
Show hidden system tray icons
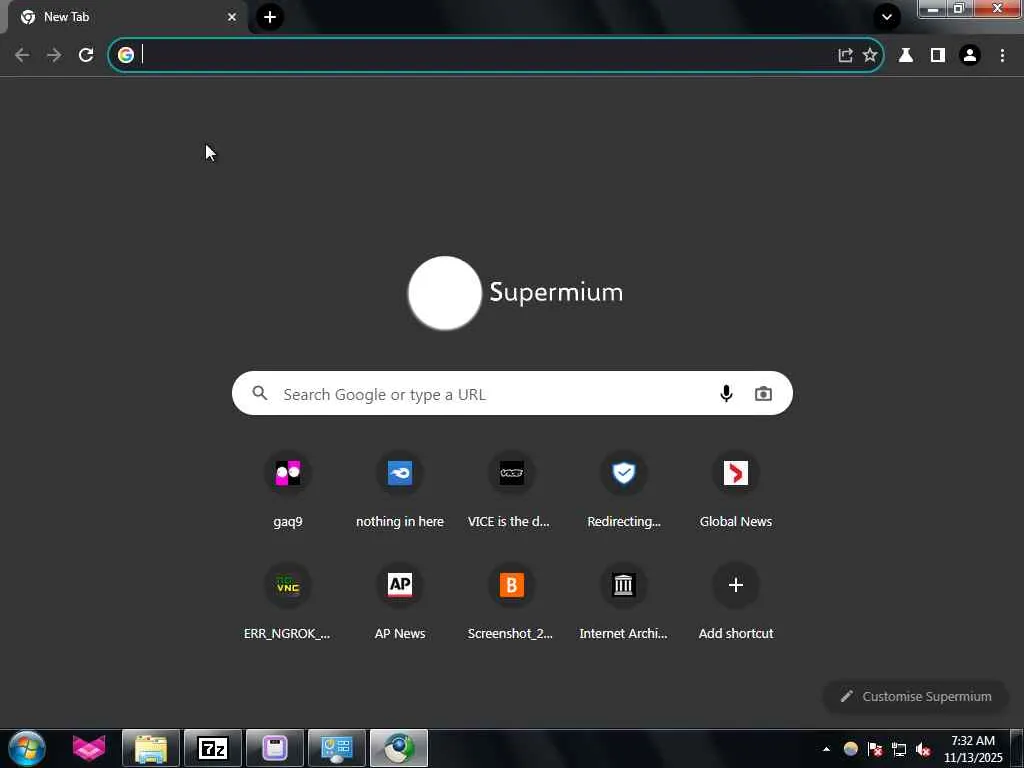pos(826,749)
